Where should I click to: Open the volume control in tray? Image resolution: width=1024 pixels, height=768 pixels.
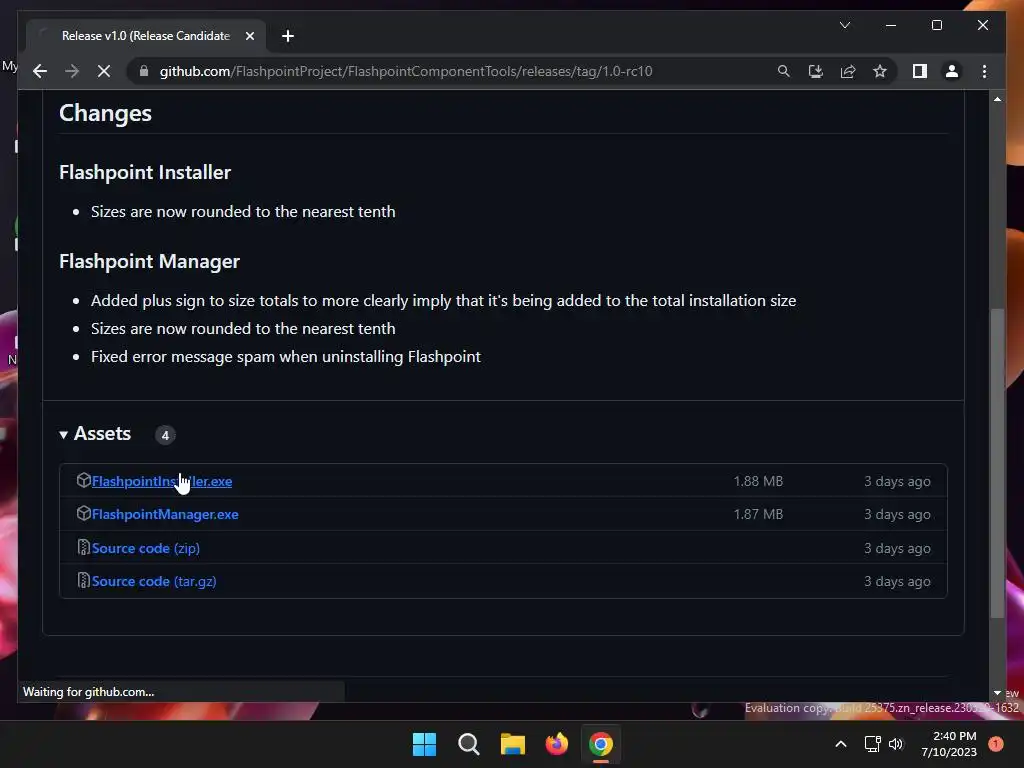pos(896,744)
